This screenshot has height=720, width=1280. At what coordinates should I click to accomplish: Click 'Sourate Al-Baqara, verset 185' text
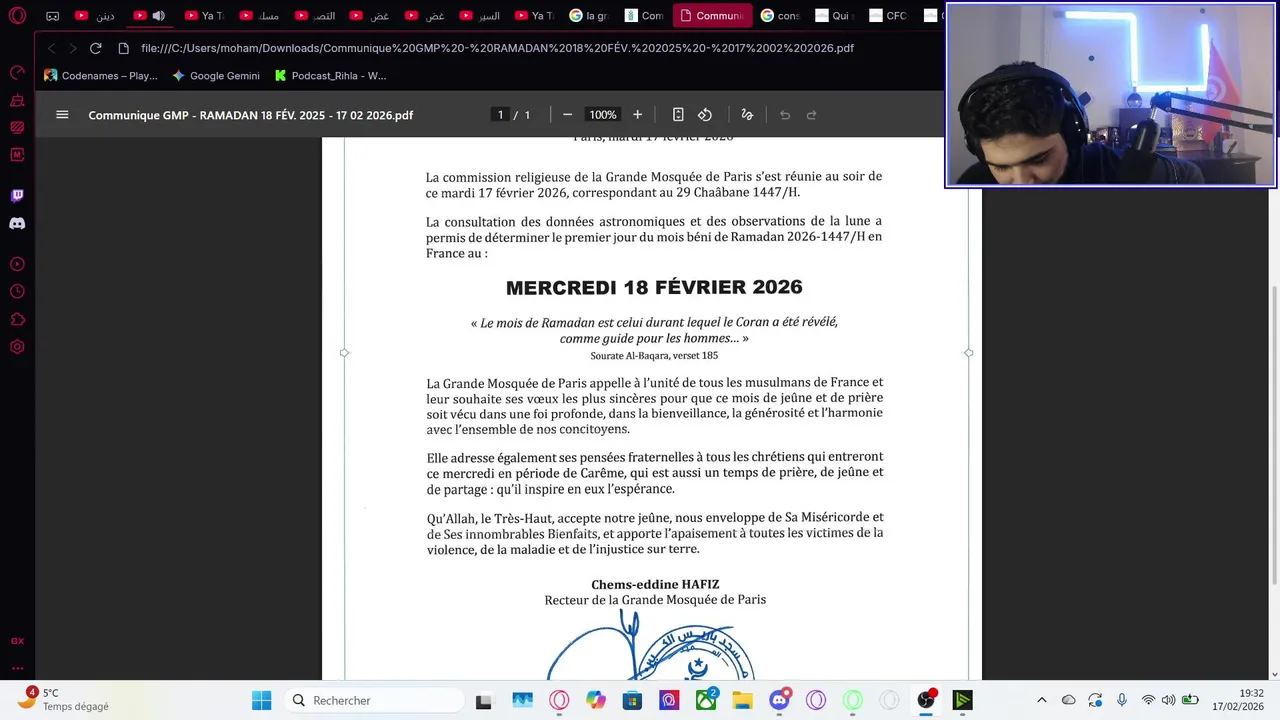tap(654, 355)
